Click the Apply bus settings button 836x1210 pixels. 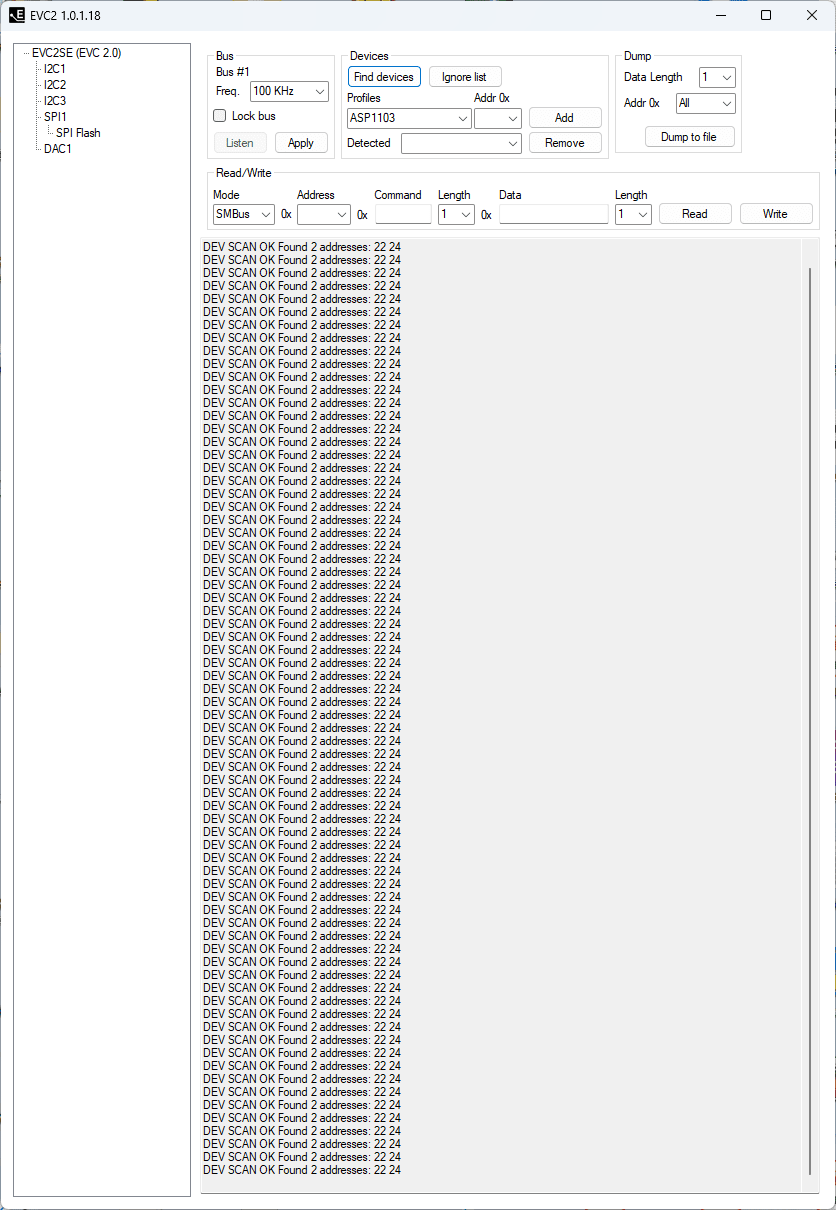coord(301,143)
